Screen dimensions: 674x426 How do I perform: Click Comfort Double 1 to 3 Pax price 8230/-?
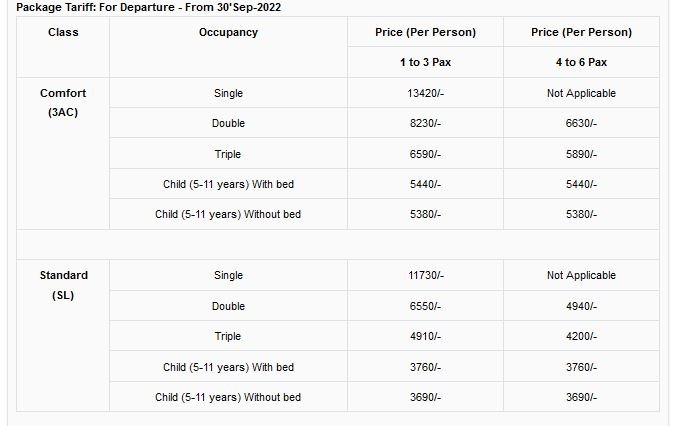click(x=425, y=123)
